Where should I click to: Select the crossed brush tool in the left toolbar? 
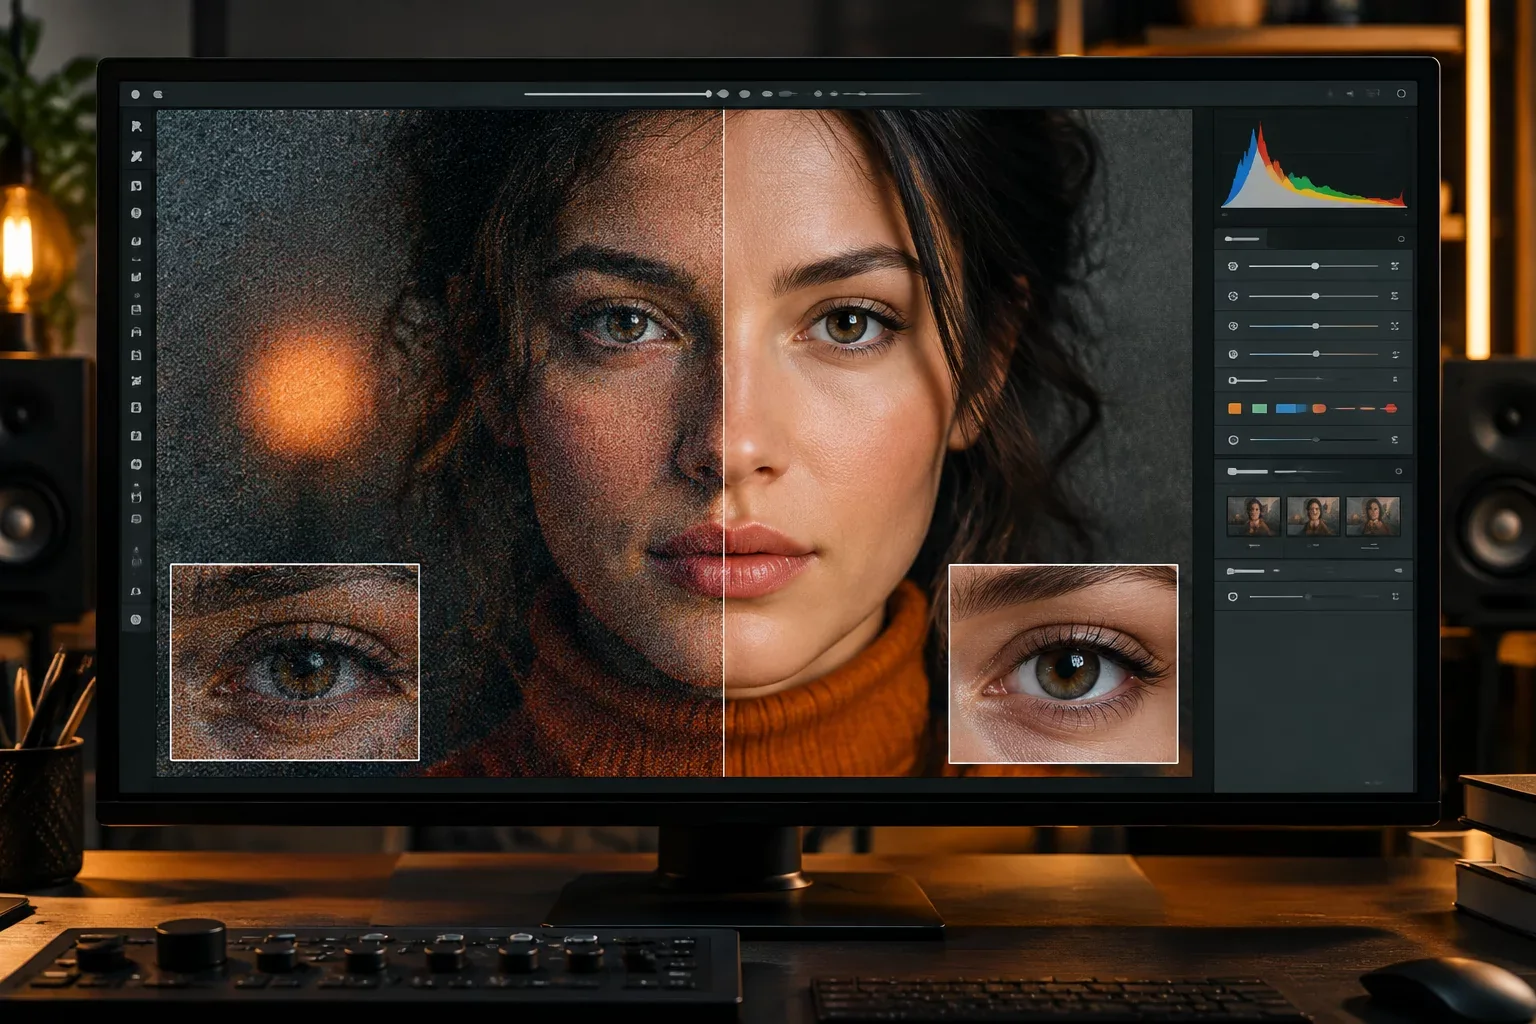coord(136,156)
